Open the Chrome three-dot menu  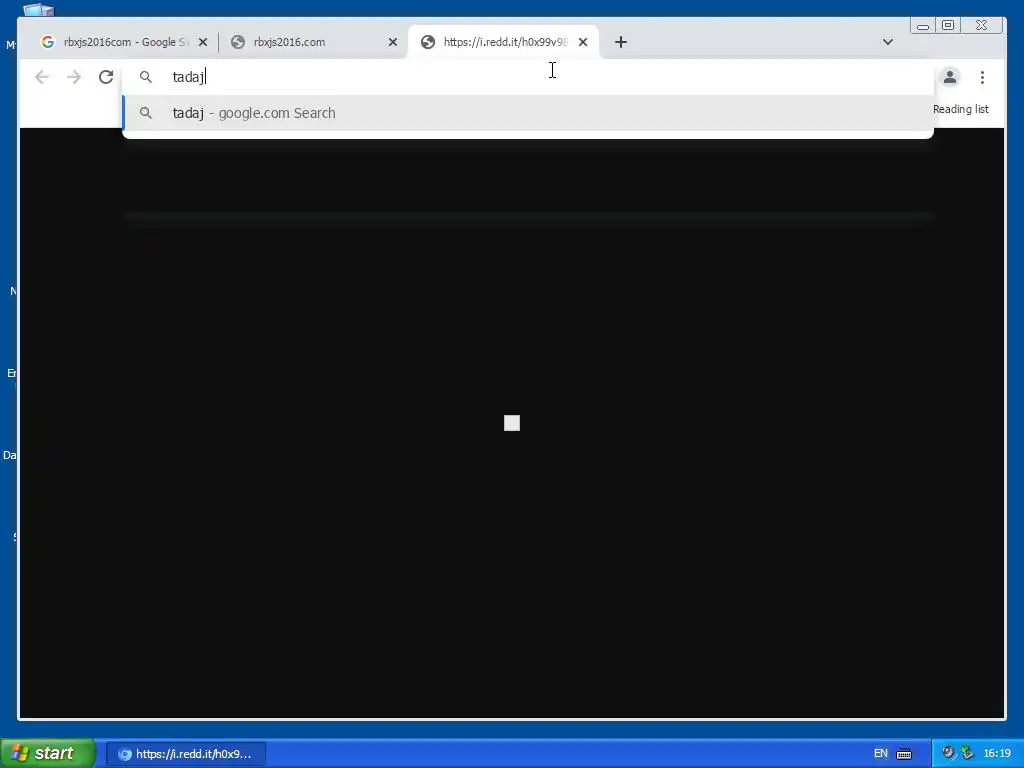(x=982, y=78)
